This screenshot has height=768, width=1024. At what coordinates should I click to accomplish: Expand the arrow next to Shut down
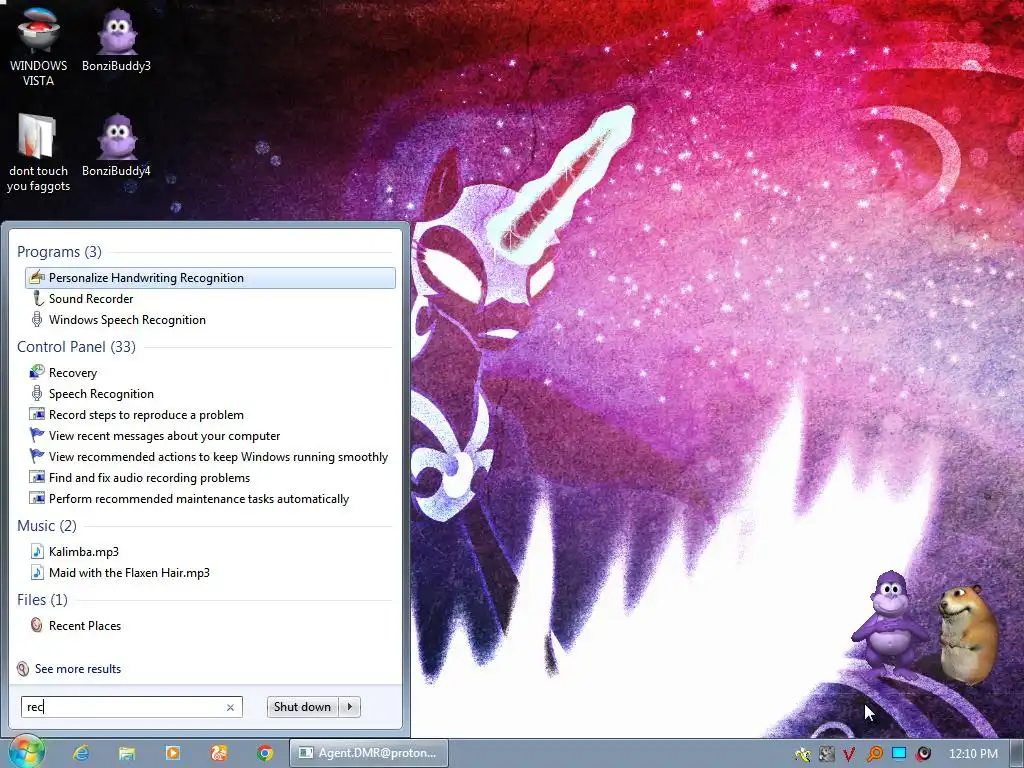click(x=350, y=707)
